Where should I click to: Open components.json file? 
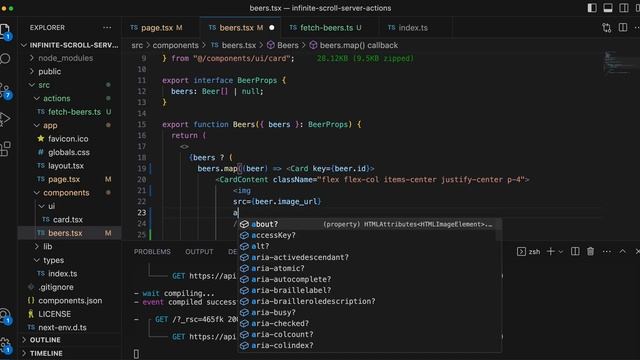pyautogui.click(x=69, y=300)
